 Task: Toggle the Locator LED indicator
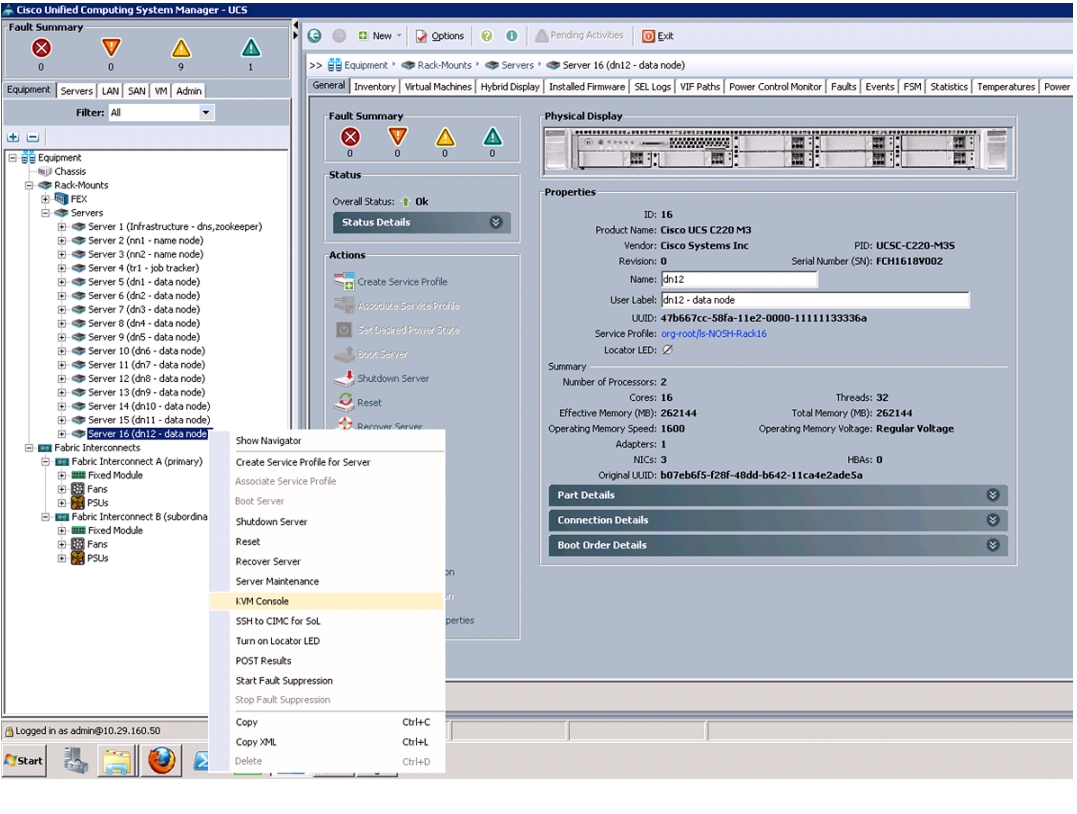(x=667, y=350)
